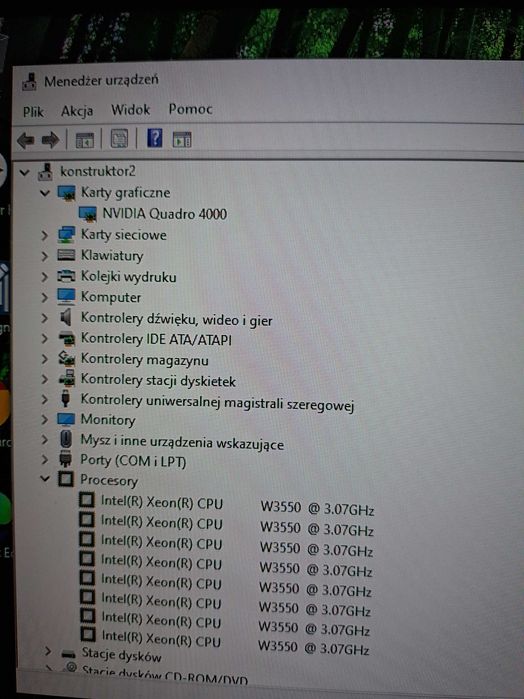The image size is (524, 699).
Task: Click the konstruktor2 computer icon
Action: point(45,172)
